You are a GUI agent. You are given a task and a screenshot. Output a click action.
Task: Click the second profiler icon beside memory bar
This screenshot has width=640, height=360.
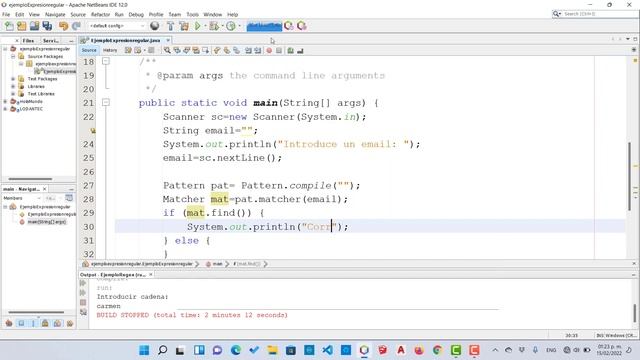click(x=302, y=26)
